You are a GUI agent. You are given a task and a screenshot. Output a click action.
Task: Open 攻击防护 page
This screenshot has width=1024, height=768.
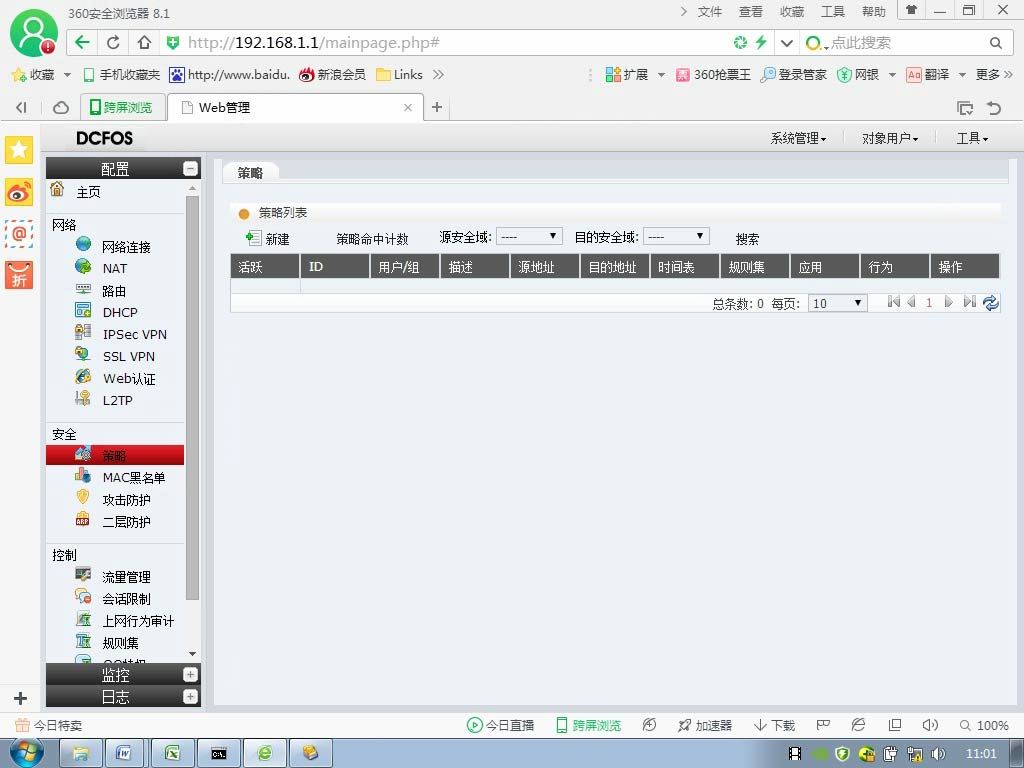(x=126, y=500)
